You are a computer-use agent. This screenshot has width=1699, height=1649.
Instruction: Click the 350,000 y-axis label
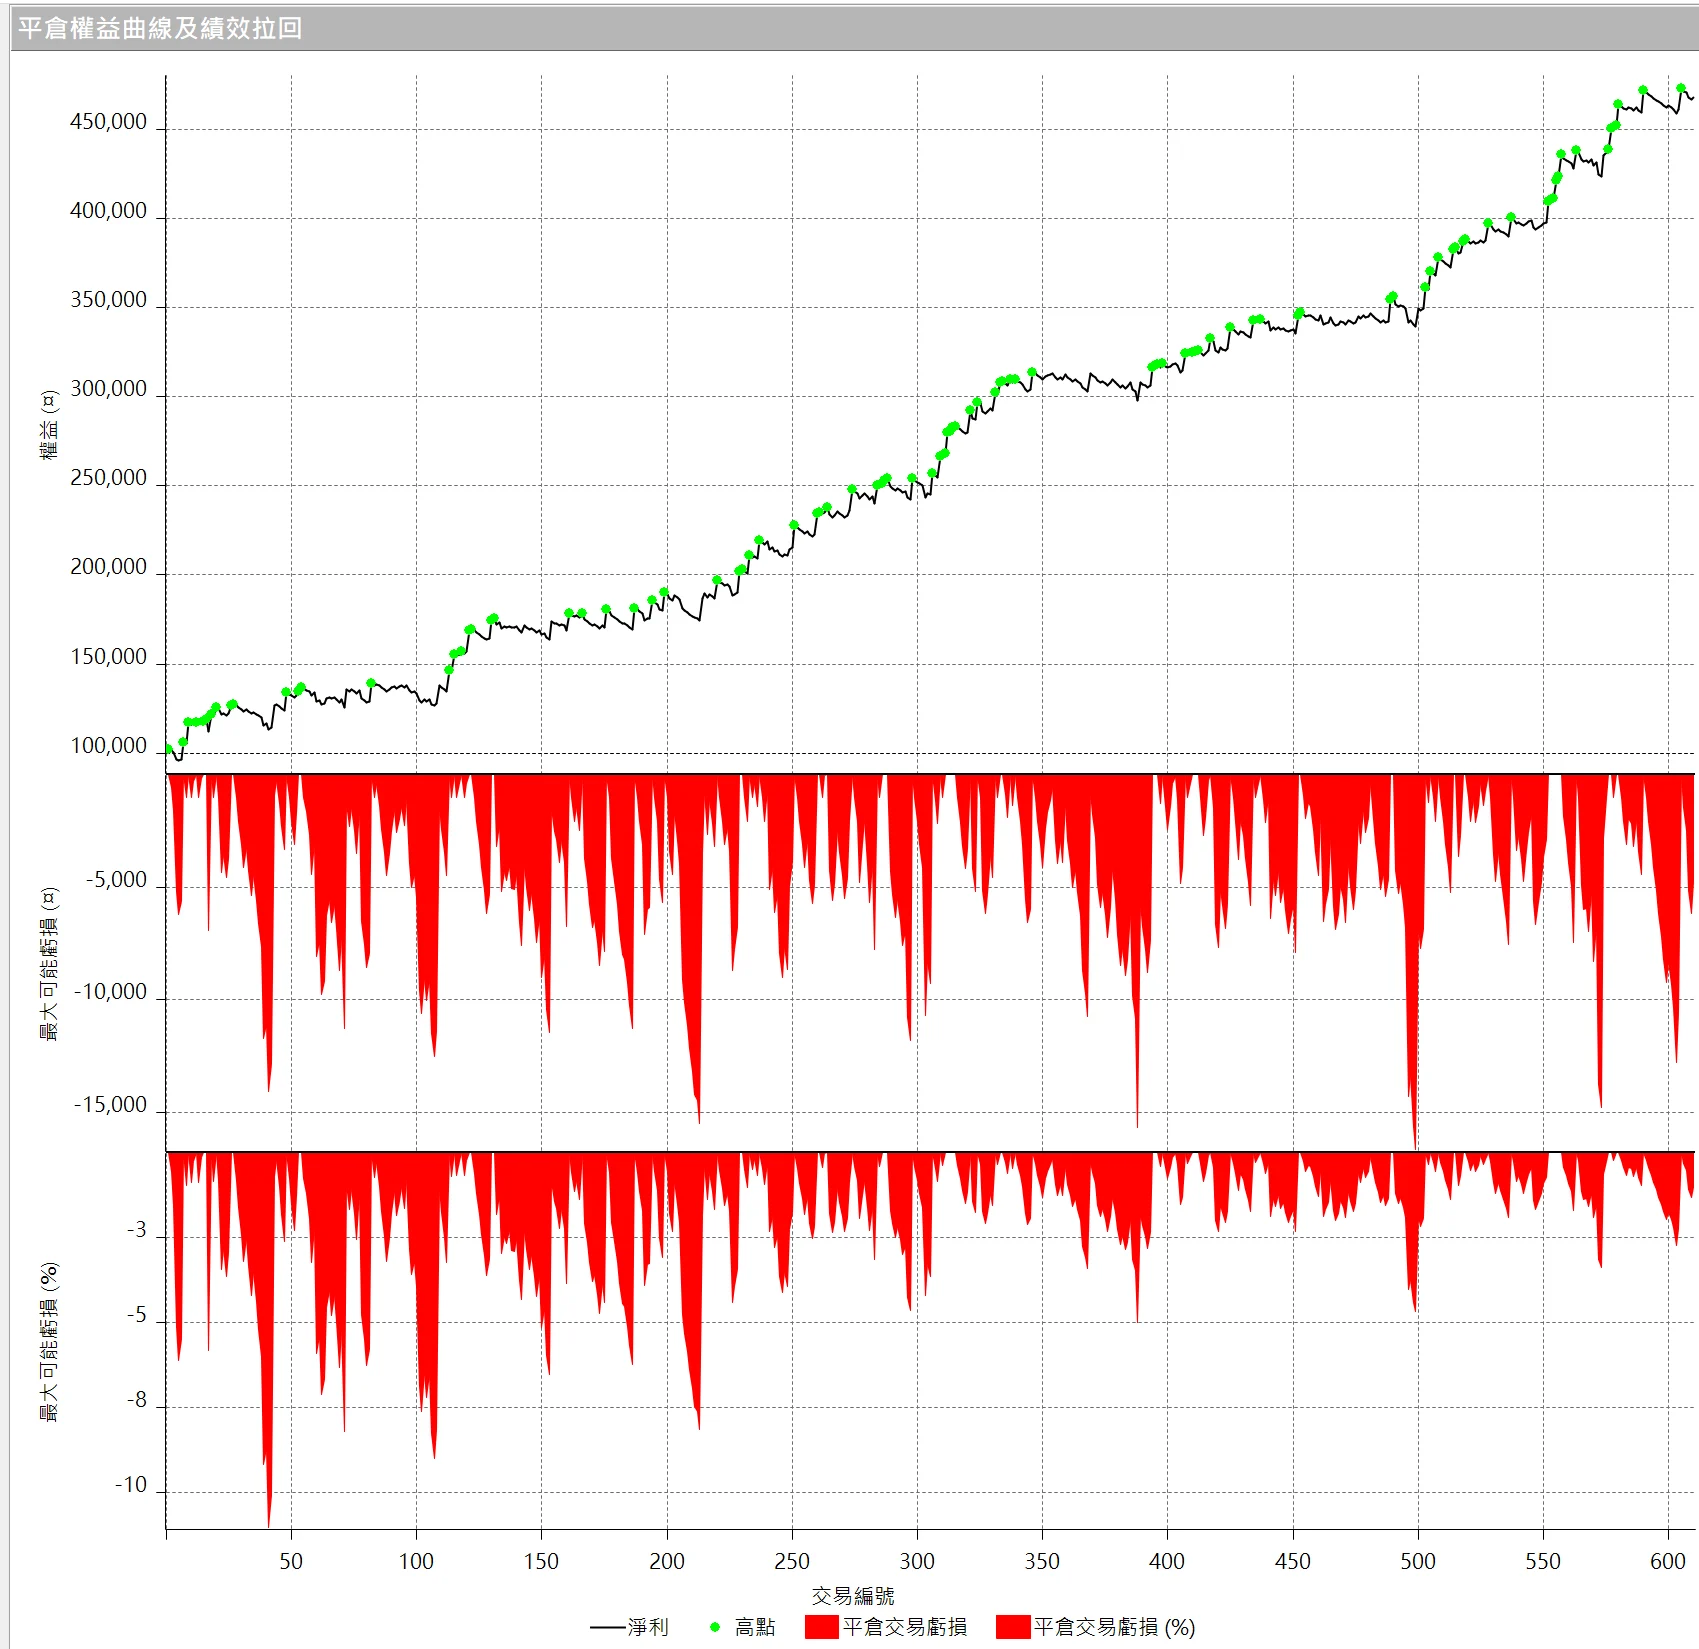tap(108, 300)
